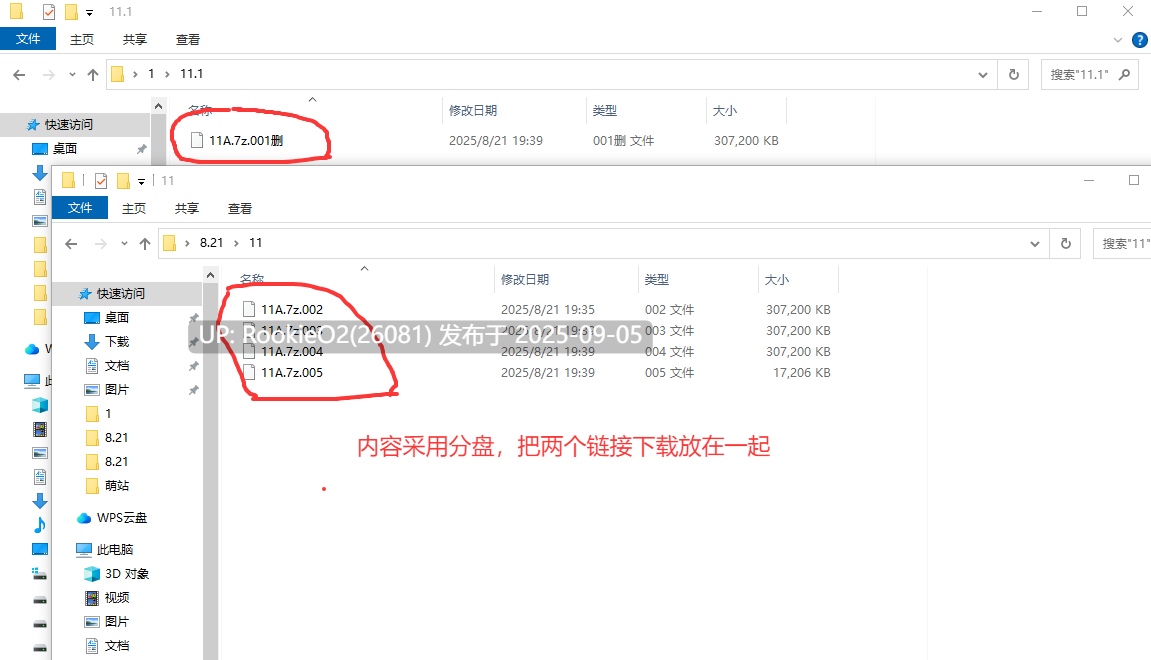This screenshot has width=1151, height=660.
Task: Select the file 11A.7z.002
Action: click(291, 310)
